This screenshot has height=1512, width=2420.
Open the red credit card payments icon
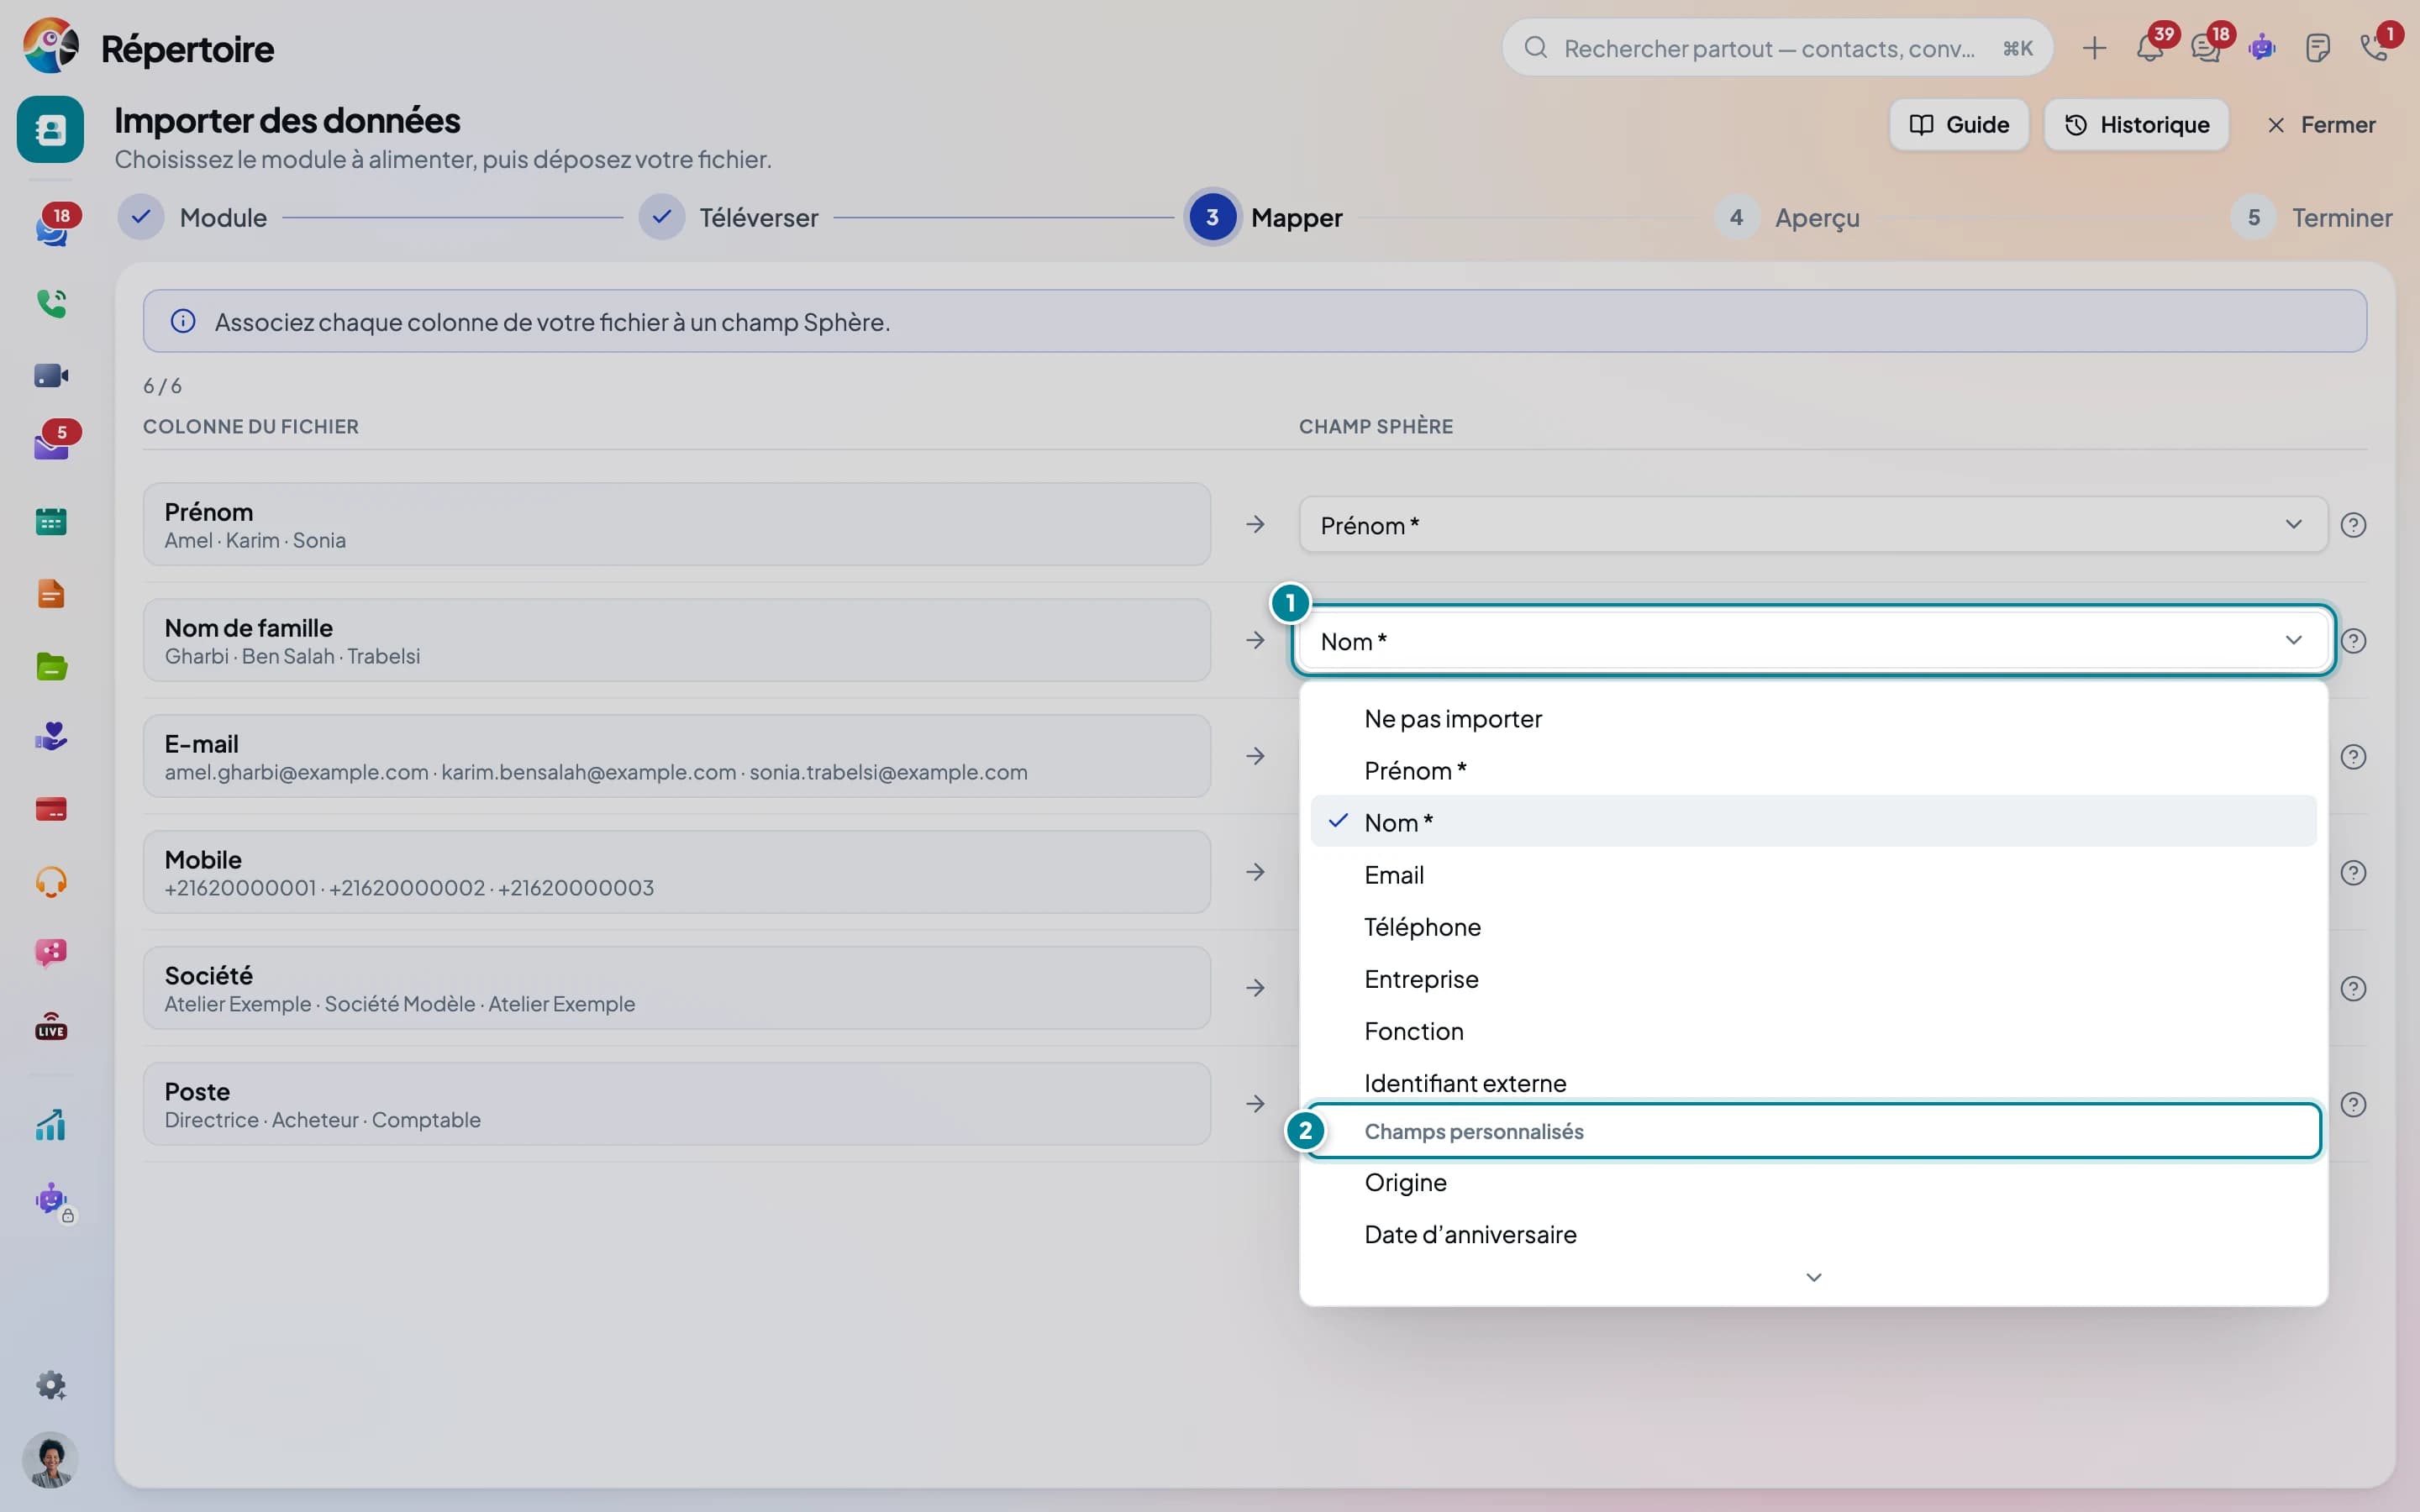[x=51, y=809]
